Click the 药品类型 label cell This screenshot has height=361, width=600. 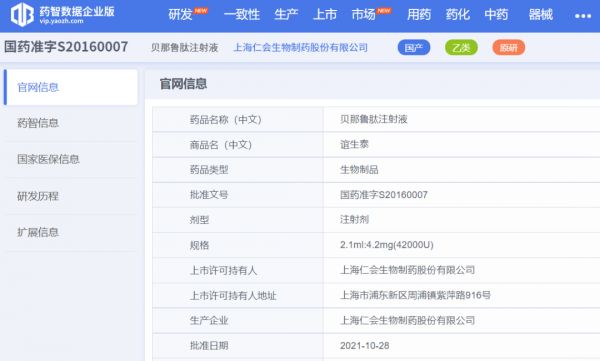238,170
